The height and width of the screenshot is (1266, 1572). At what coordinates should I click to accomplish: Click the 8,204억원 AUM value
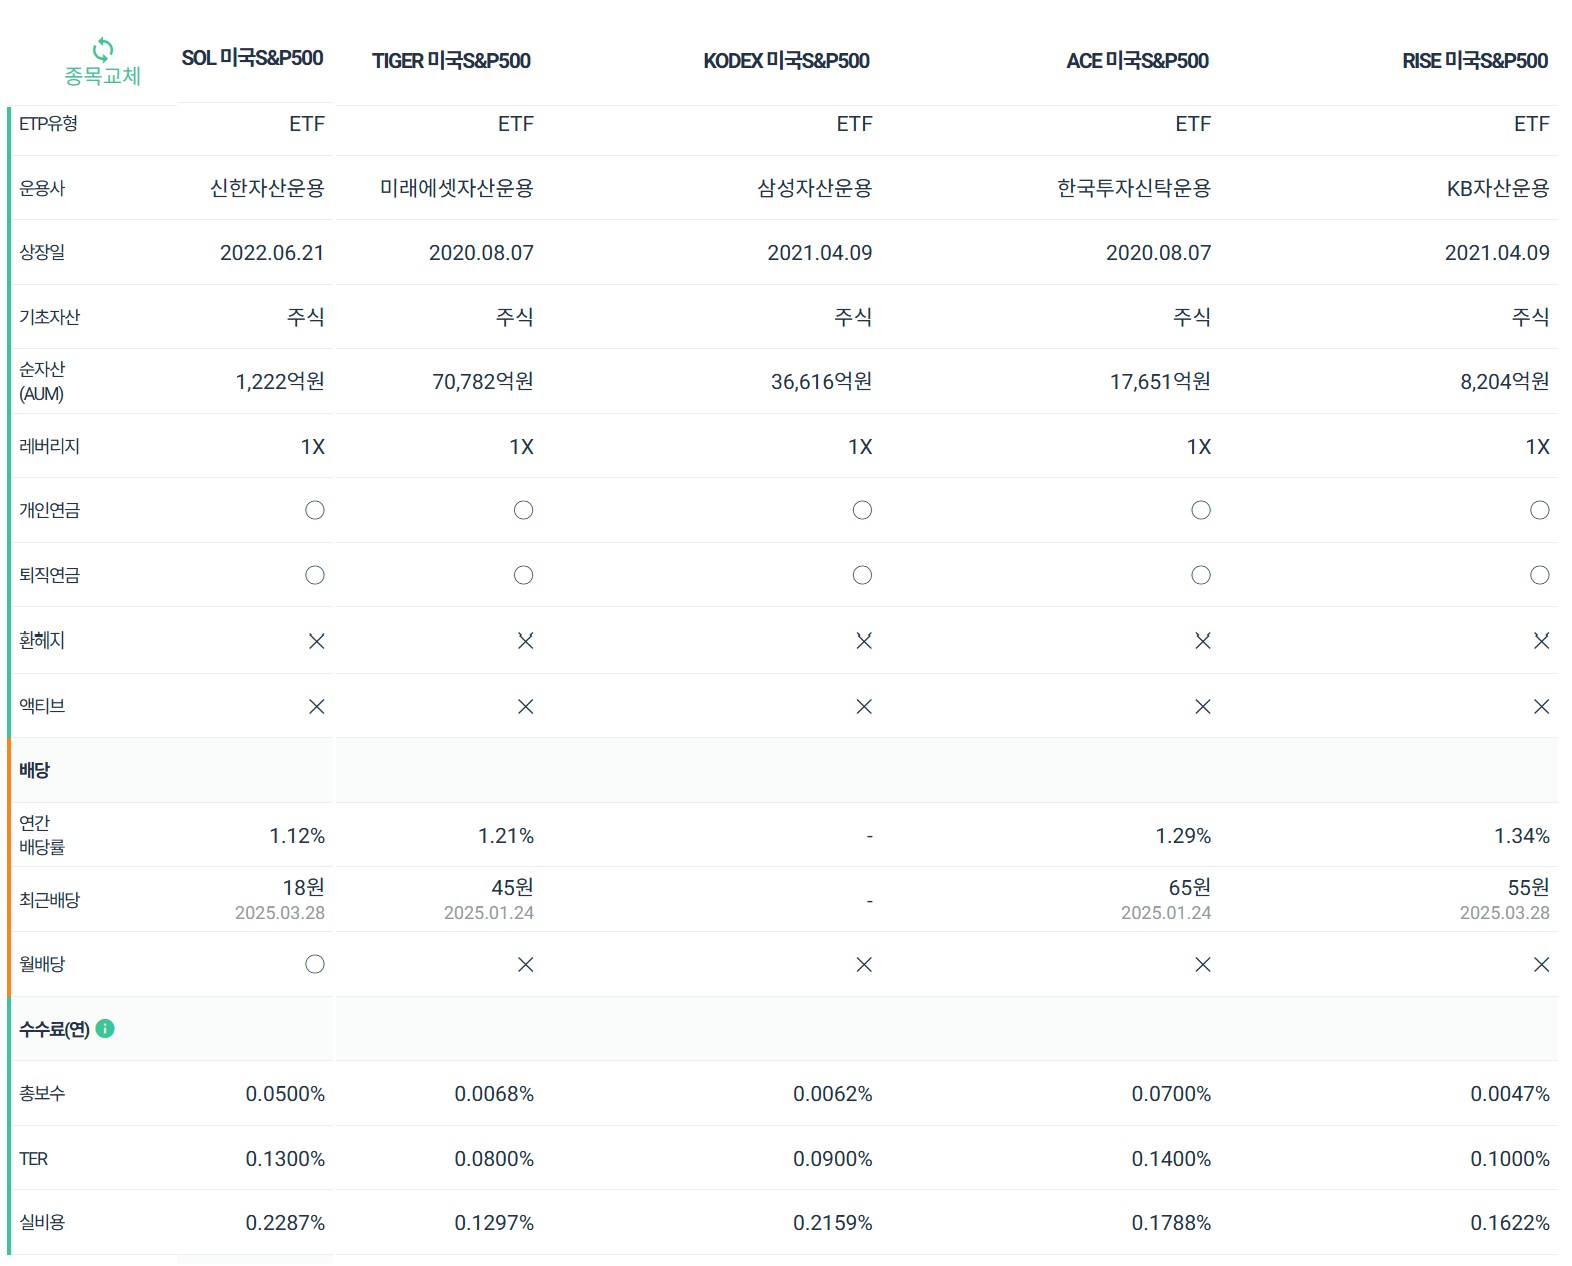(x=1505, y=381)
